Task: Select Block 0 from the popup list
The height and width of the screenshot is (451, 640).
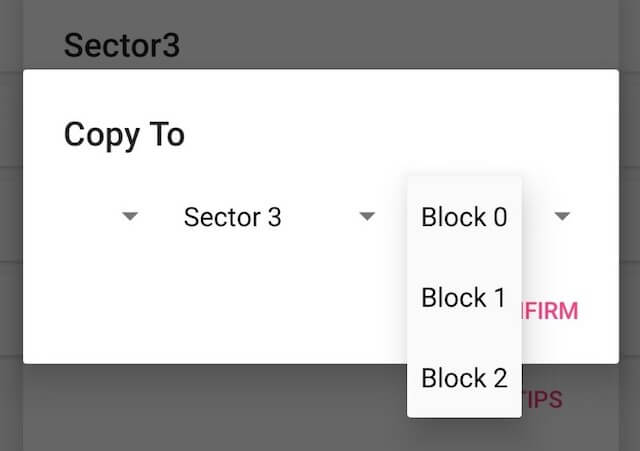Action: pos(464,217)
